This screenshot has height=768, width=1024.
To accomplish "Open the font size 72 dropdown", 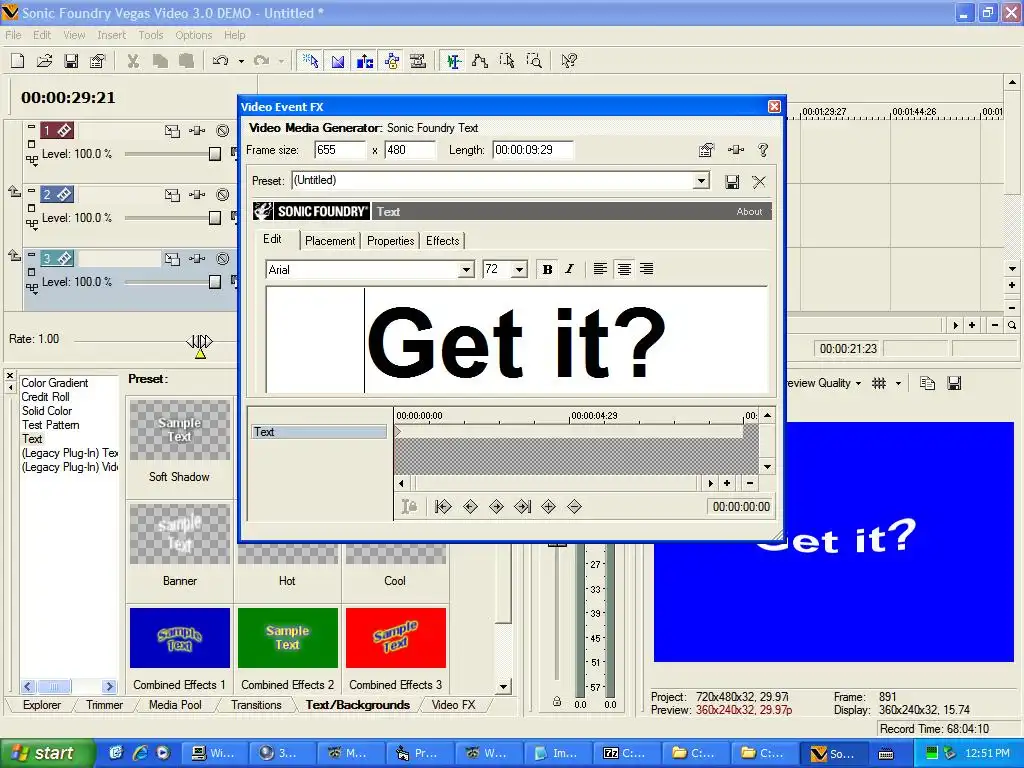I will [x=519, y=270].
